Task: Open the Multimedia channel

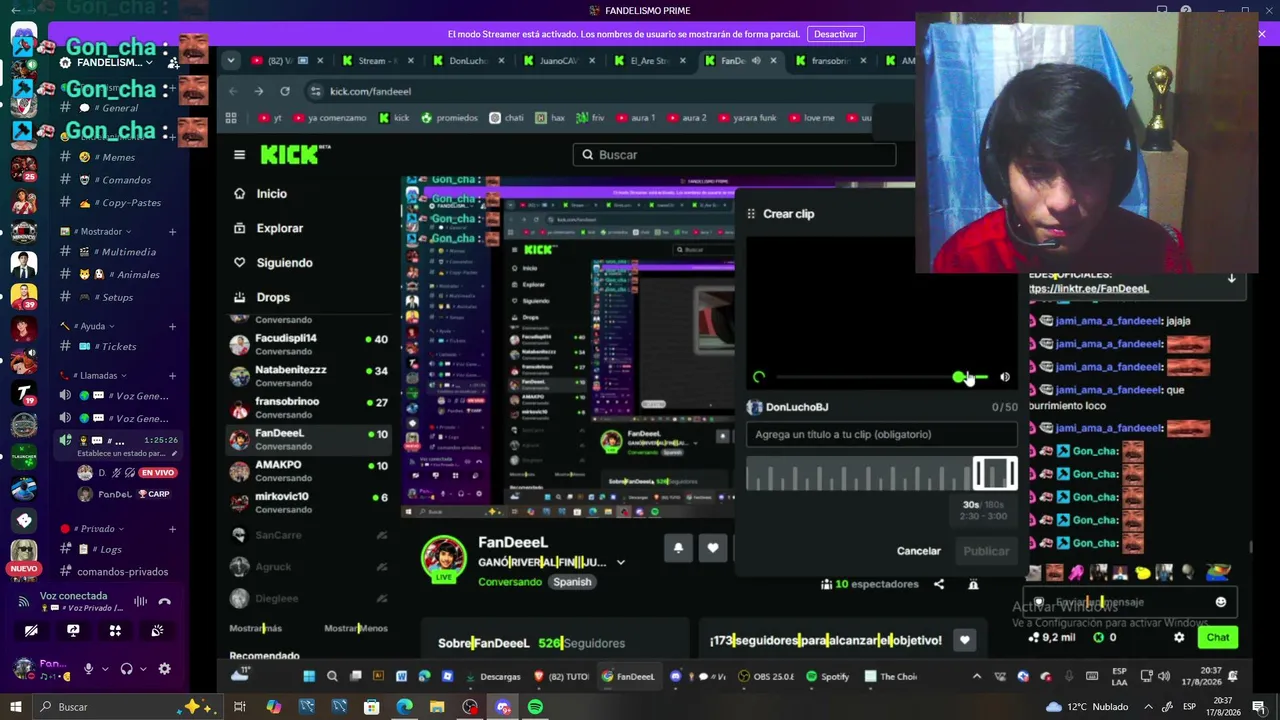Action: click(x=119, y=252)
